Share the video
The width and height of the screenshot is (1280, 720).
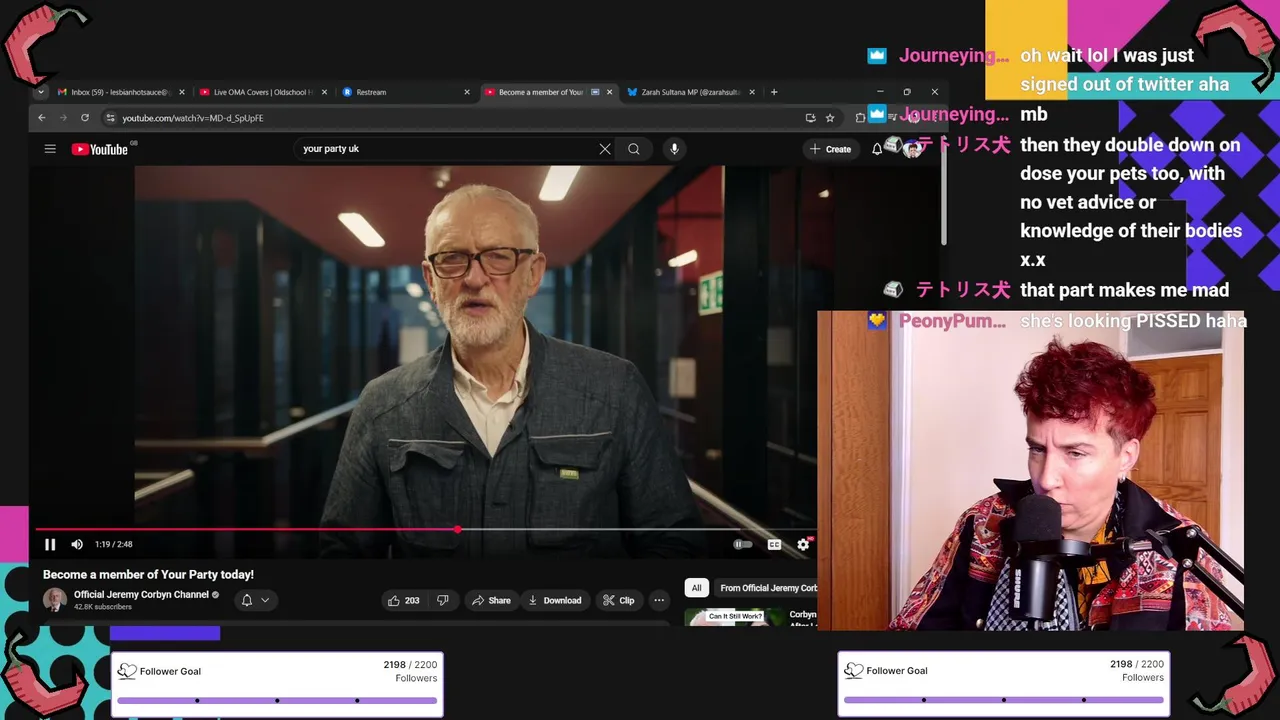[491, 600]
